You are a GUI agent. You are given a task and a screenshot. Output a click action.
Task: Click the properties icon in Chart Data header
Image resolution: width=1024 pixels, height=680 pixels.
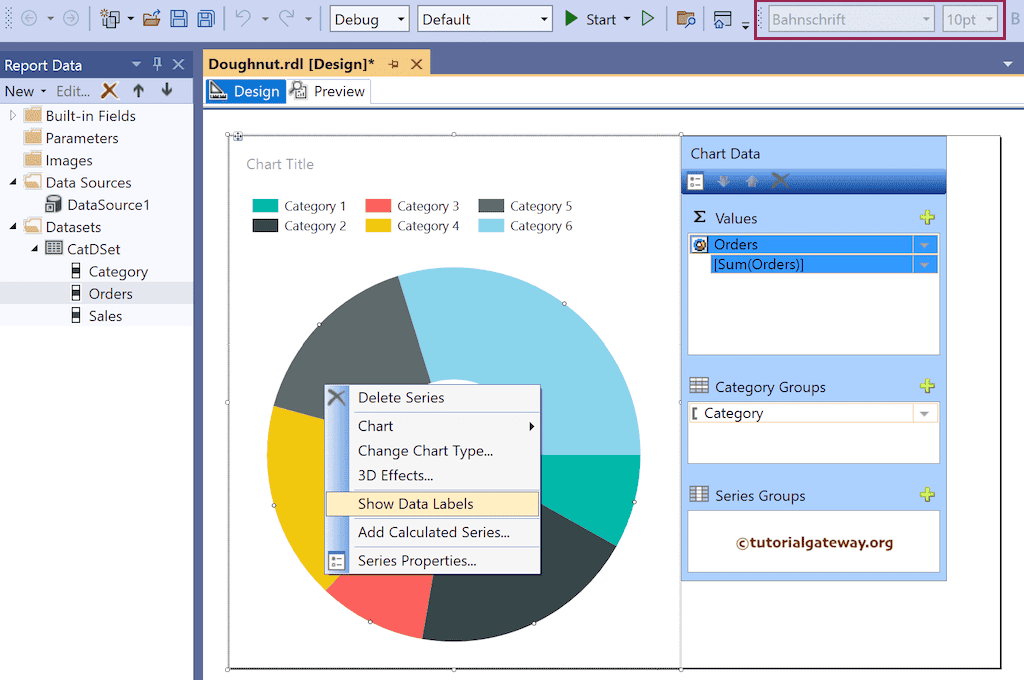coord(697,181)
